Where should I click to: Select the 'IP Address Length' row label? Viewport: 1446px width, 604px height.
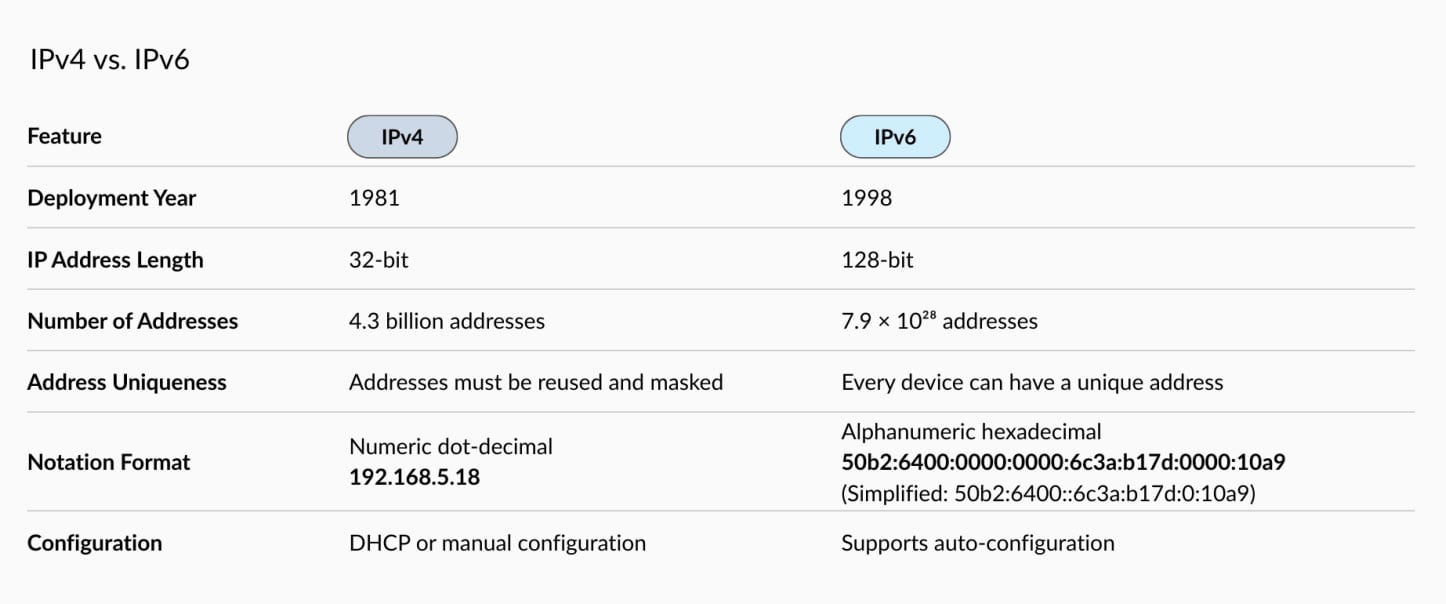115,260
